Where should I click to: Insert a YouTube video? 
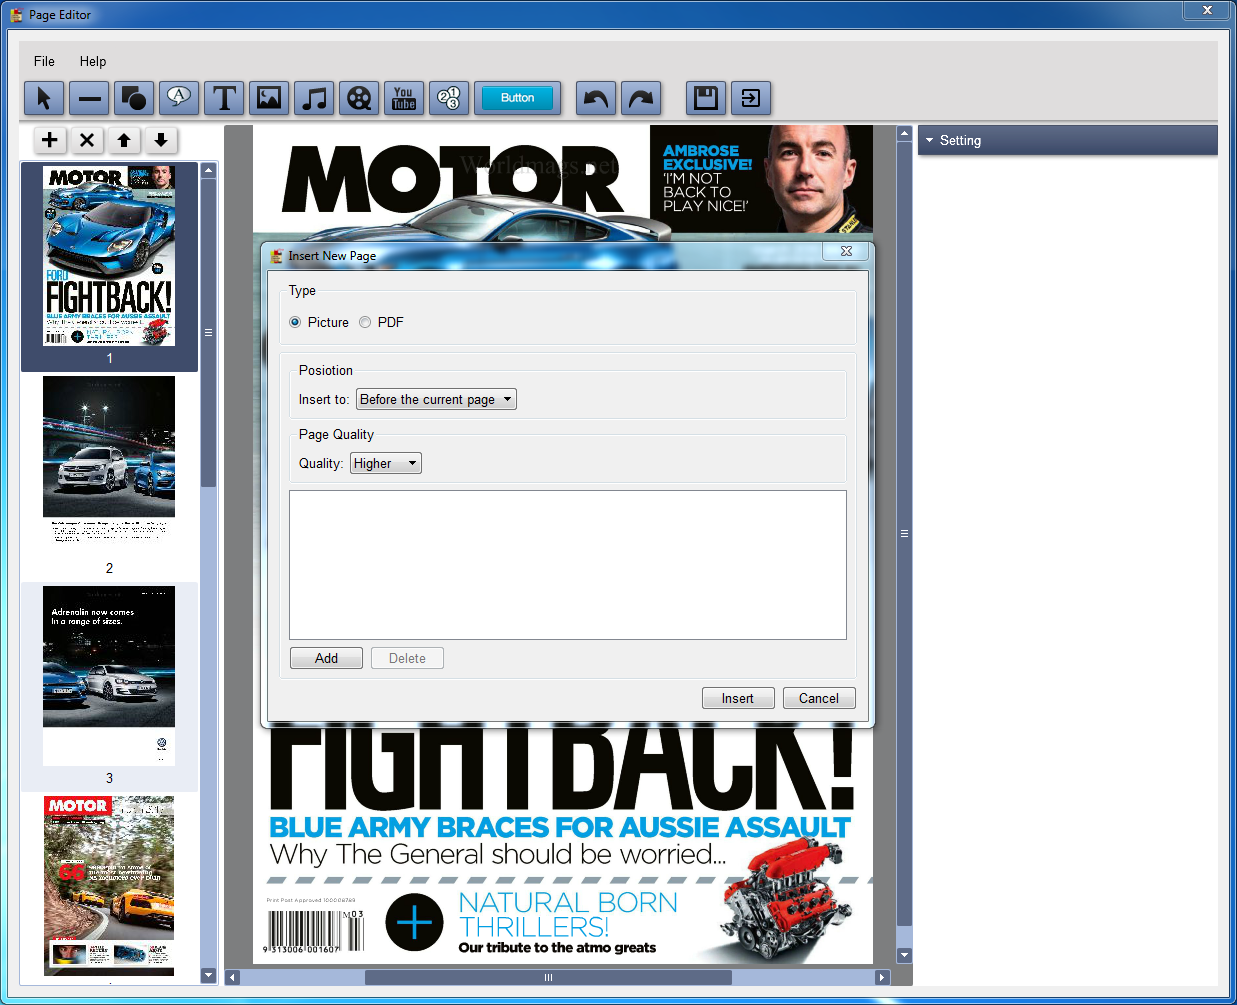point(404,98)
